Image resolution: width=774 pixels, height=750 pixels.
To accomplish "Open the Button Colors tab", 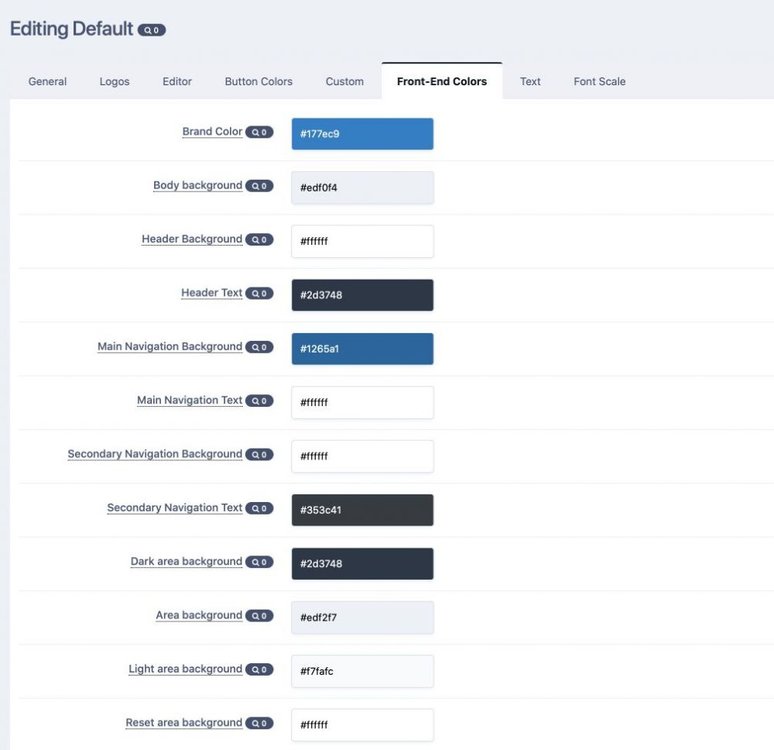I will pyautogui.click(x=258, y=81).
